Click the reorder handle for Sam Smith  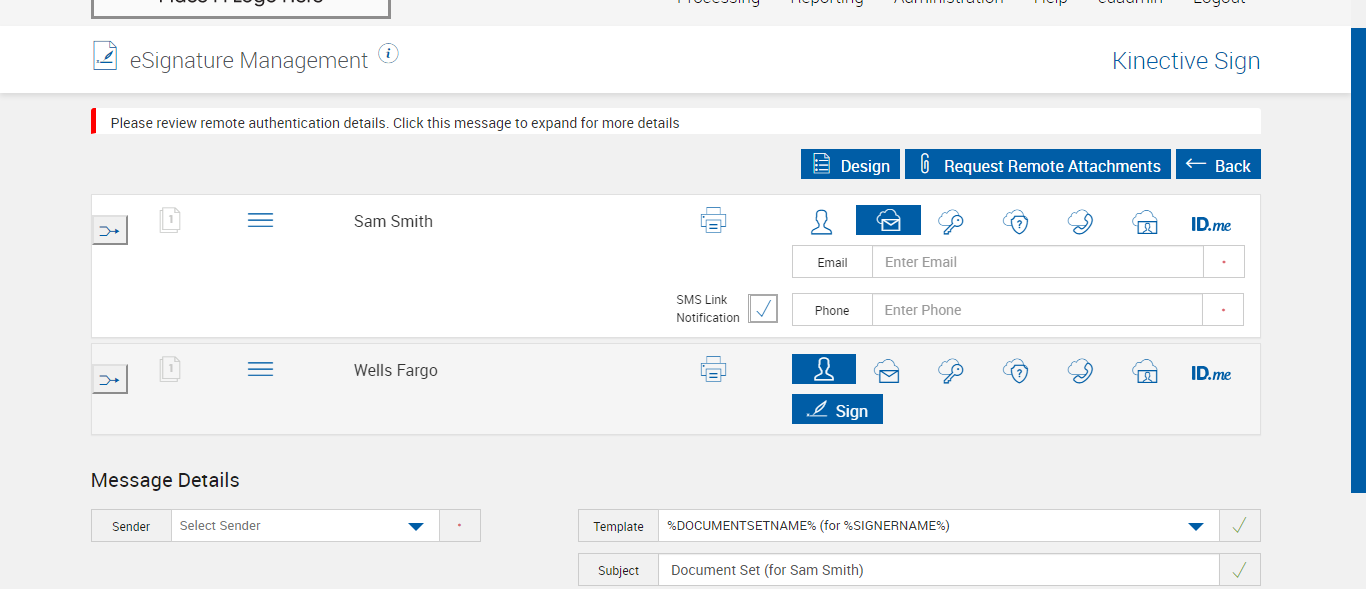[260, 220]
